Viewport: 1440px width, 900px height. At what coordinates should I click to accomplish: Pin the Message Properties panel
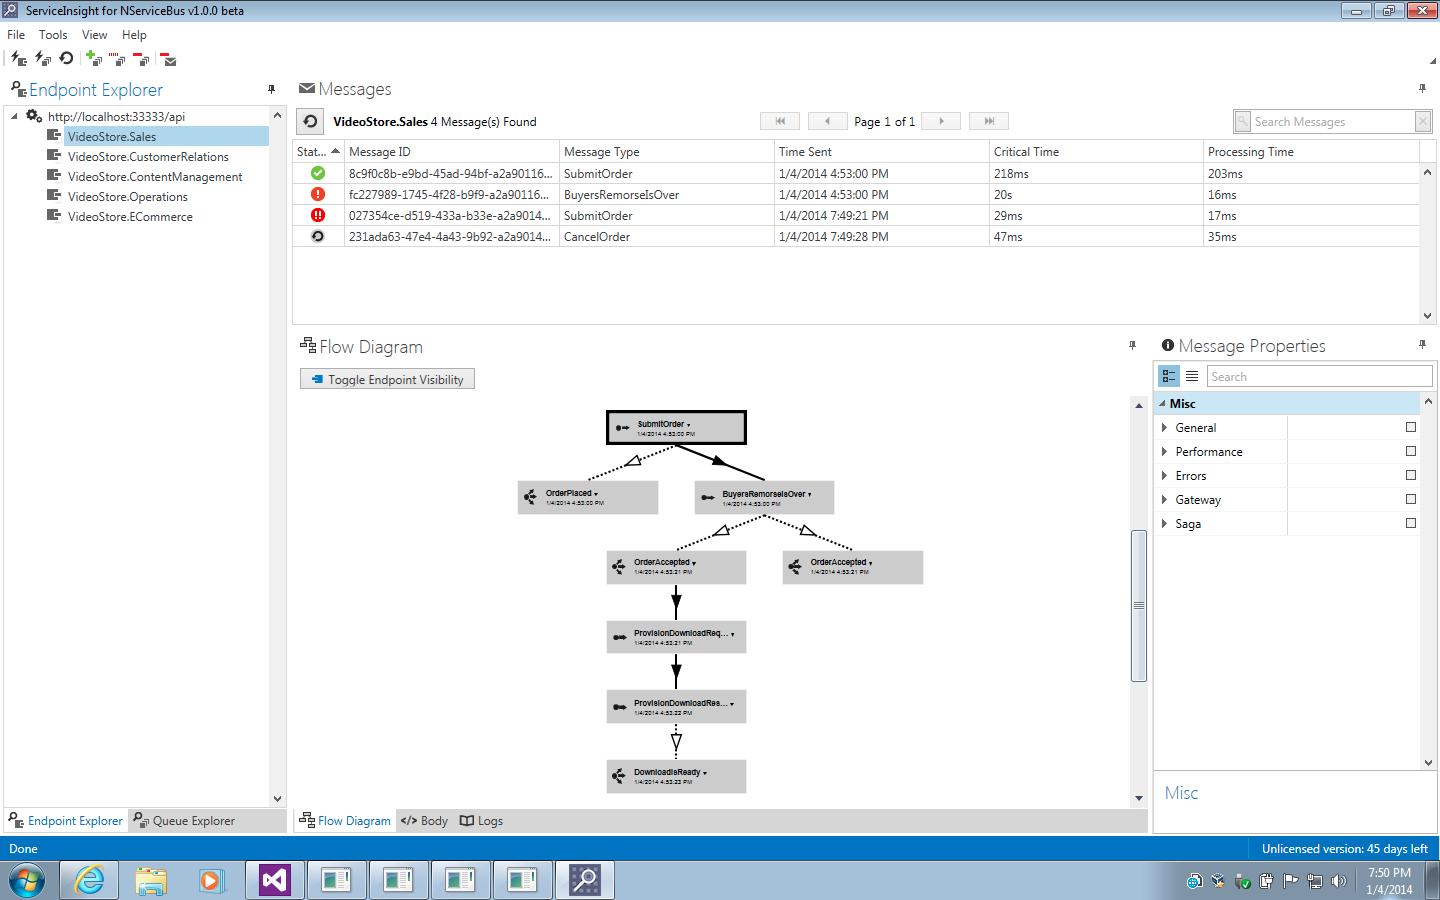(x=1422, y=345)
